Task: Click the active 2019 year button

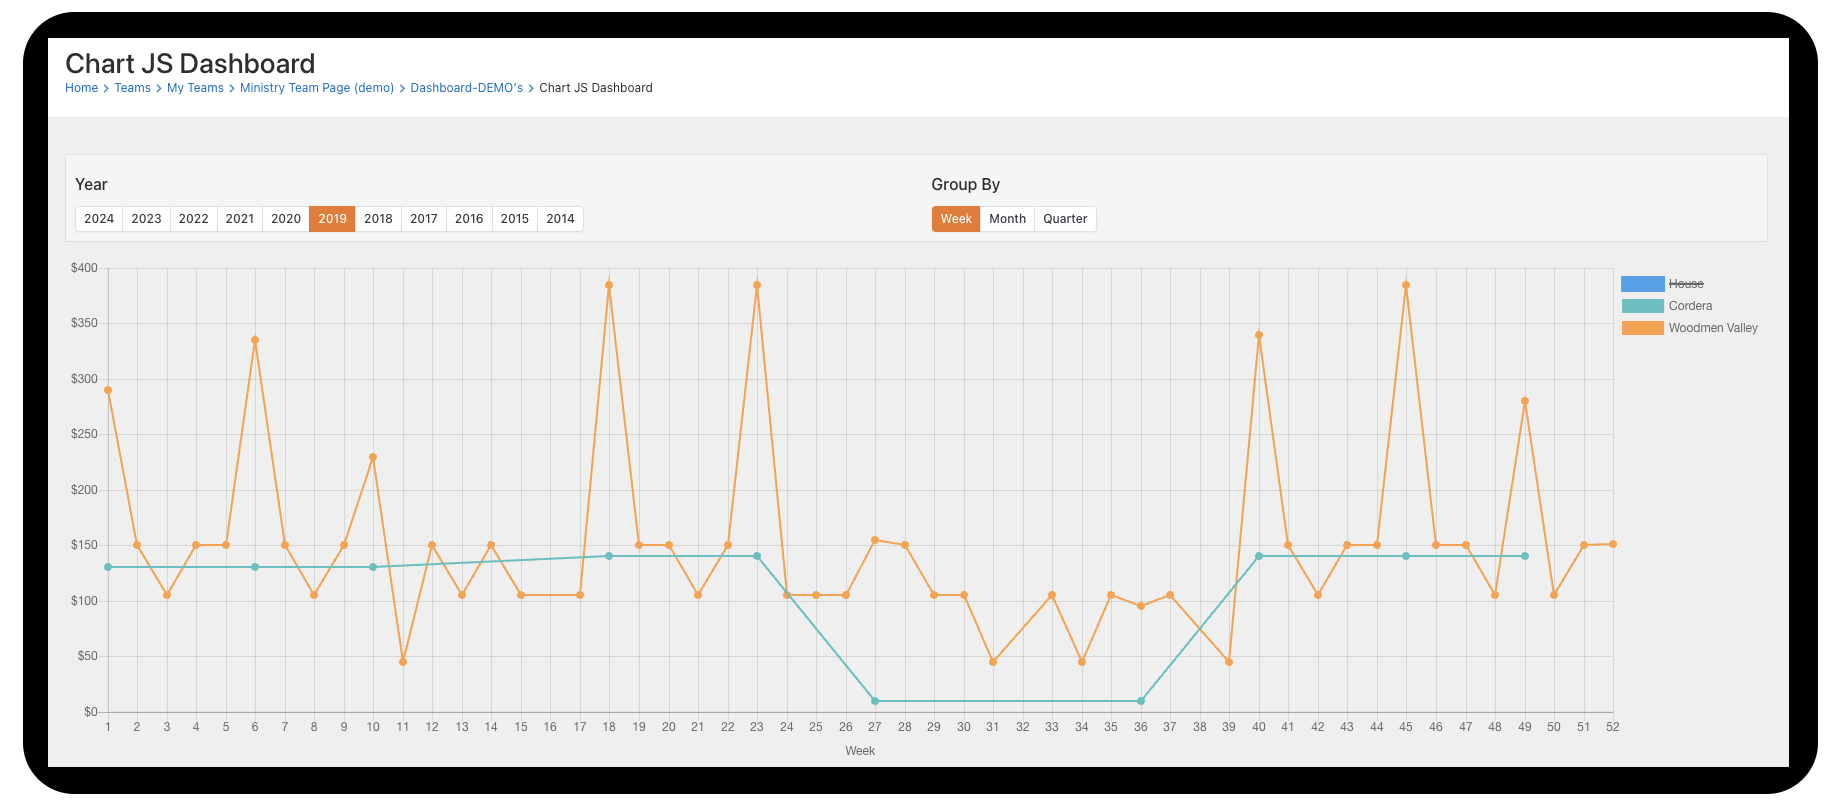Action: point(332,219)
